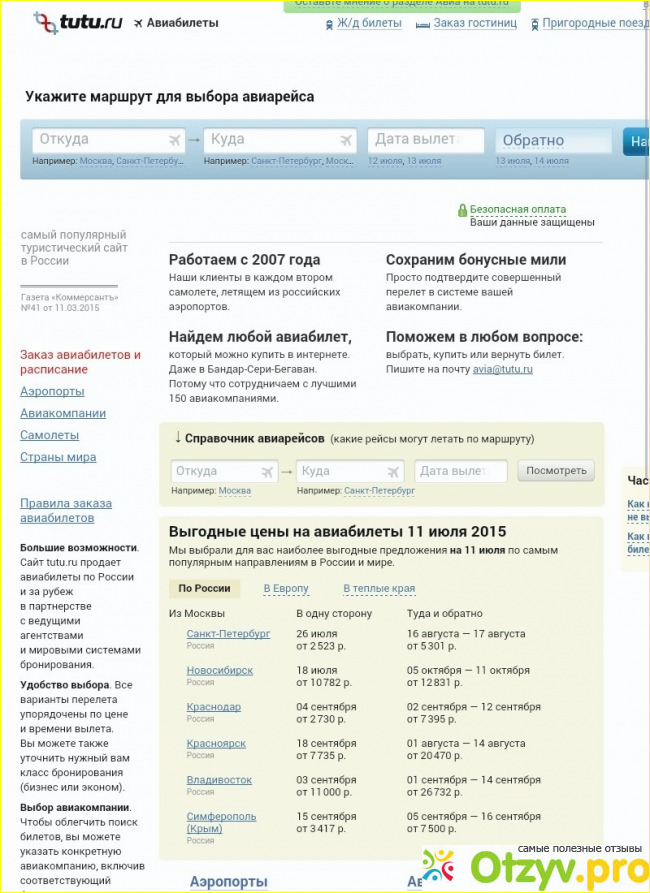This screenshot has width=650, height=893.
Task: Click one-way price от 3 417 р.
Action: 321,829
